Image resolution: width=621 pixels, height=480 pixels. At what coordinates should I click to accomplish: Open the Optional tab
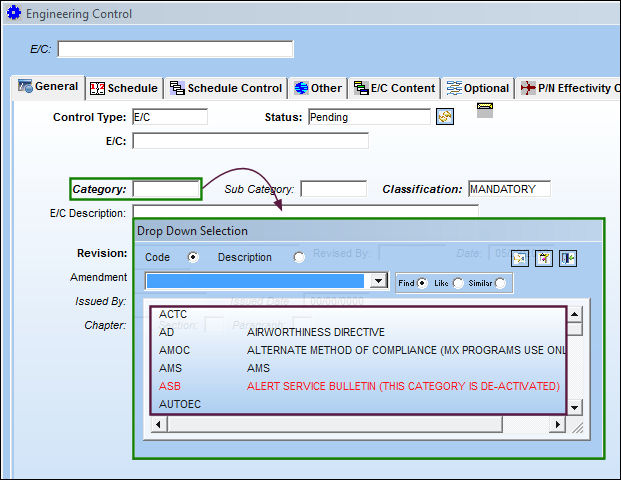click(478, 88)
